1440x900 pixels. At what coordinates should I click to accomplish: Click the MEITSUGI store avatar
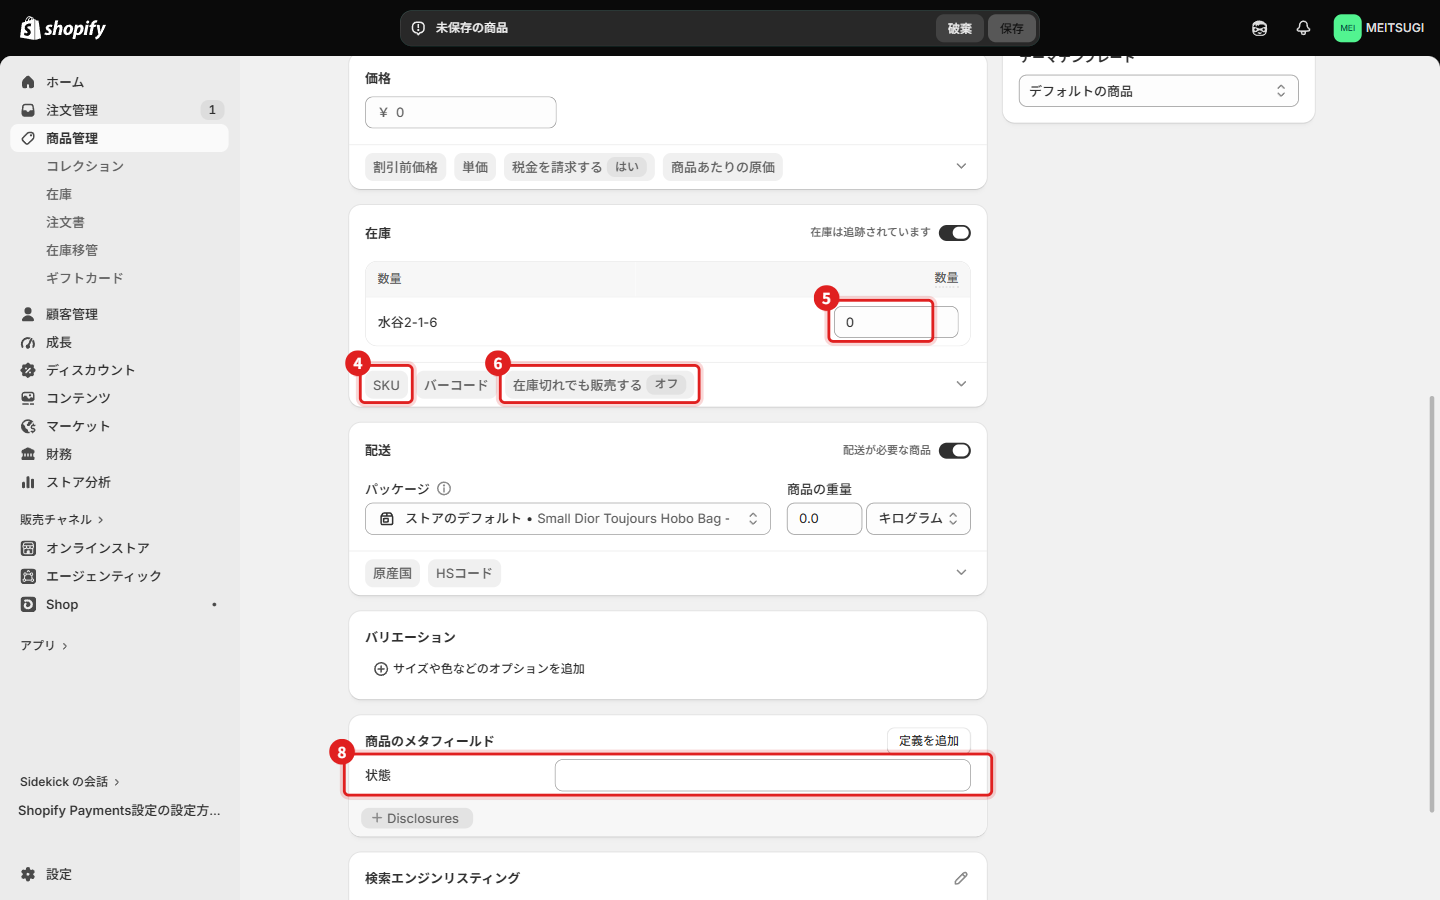(x=1347, y=28)
